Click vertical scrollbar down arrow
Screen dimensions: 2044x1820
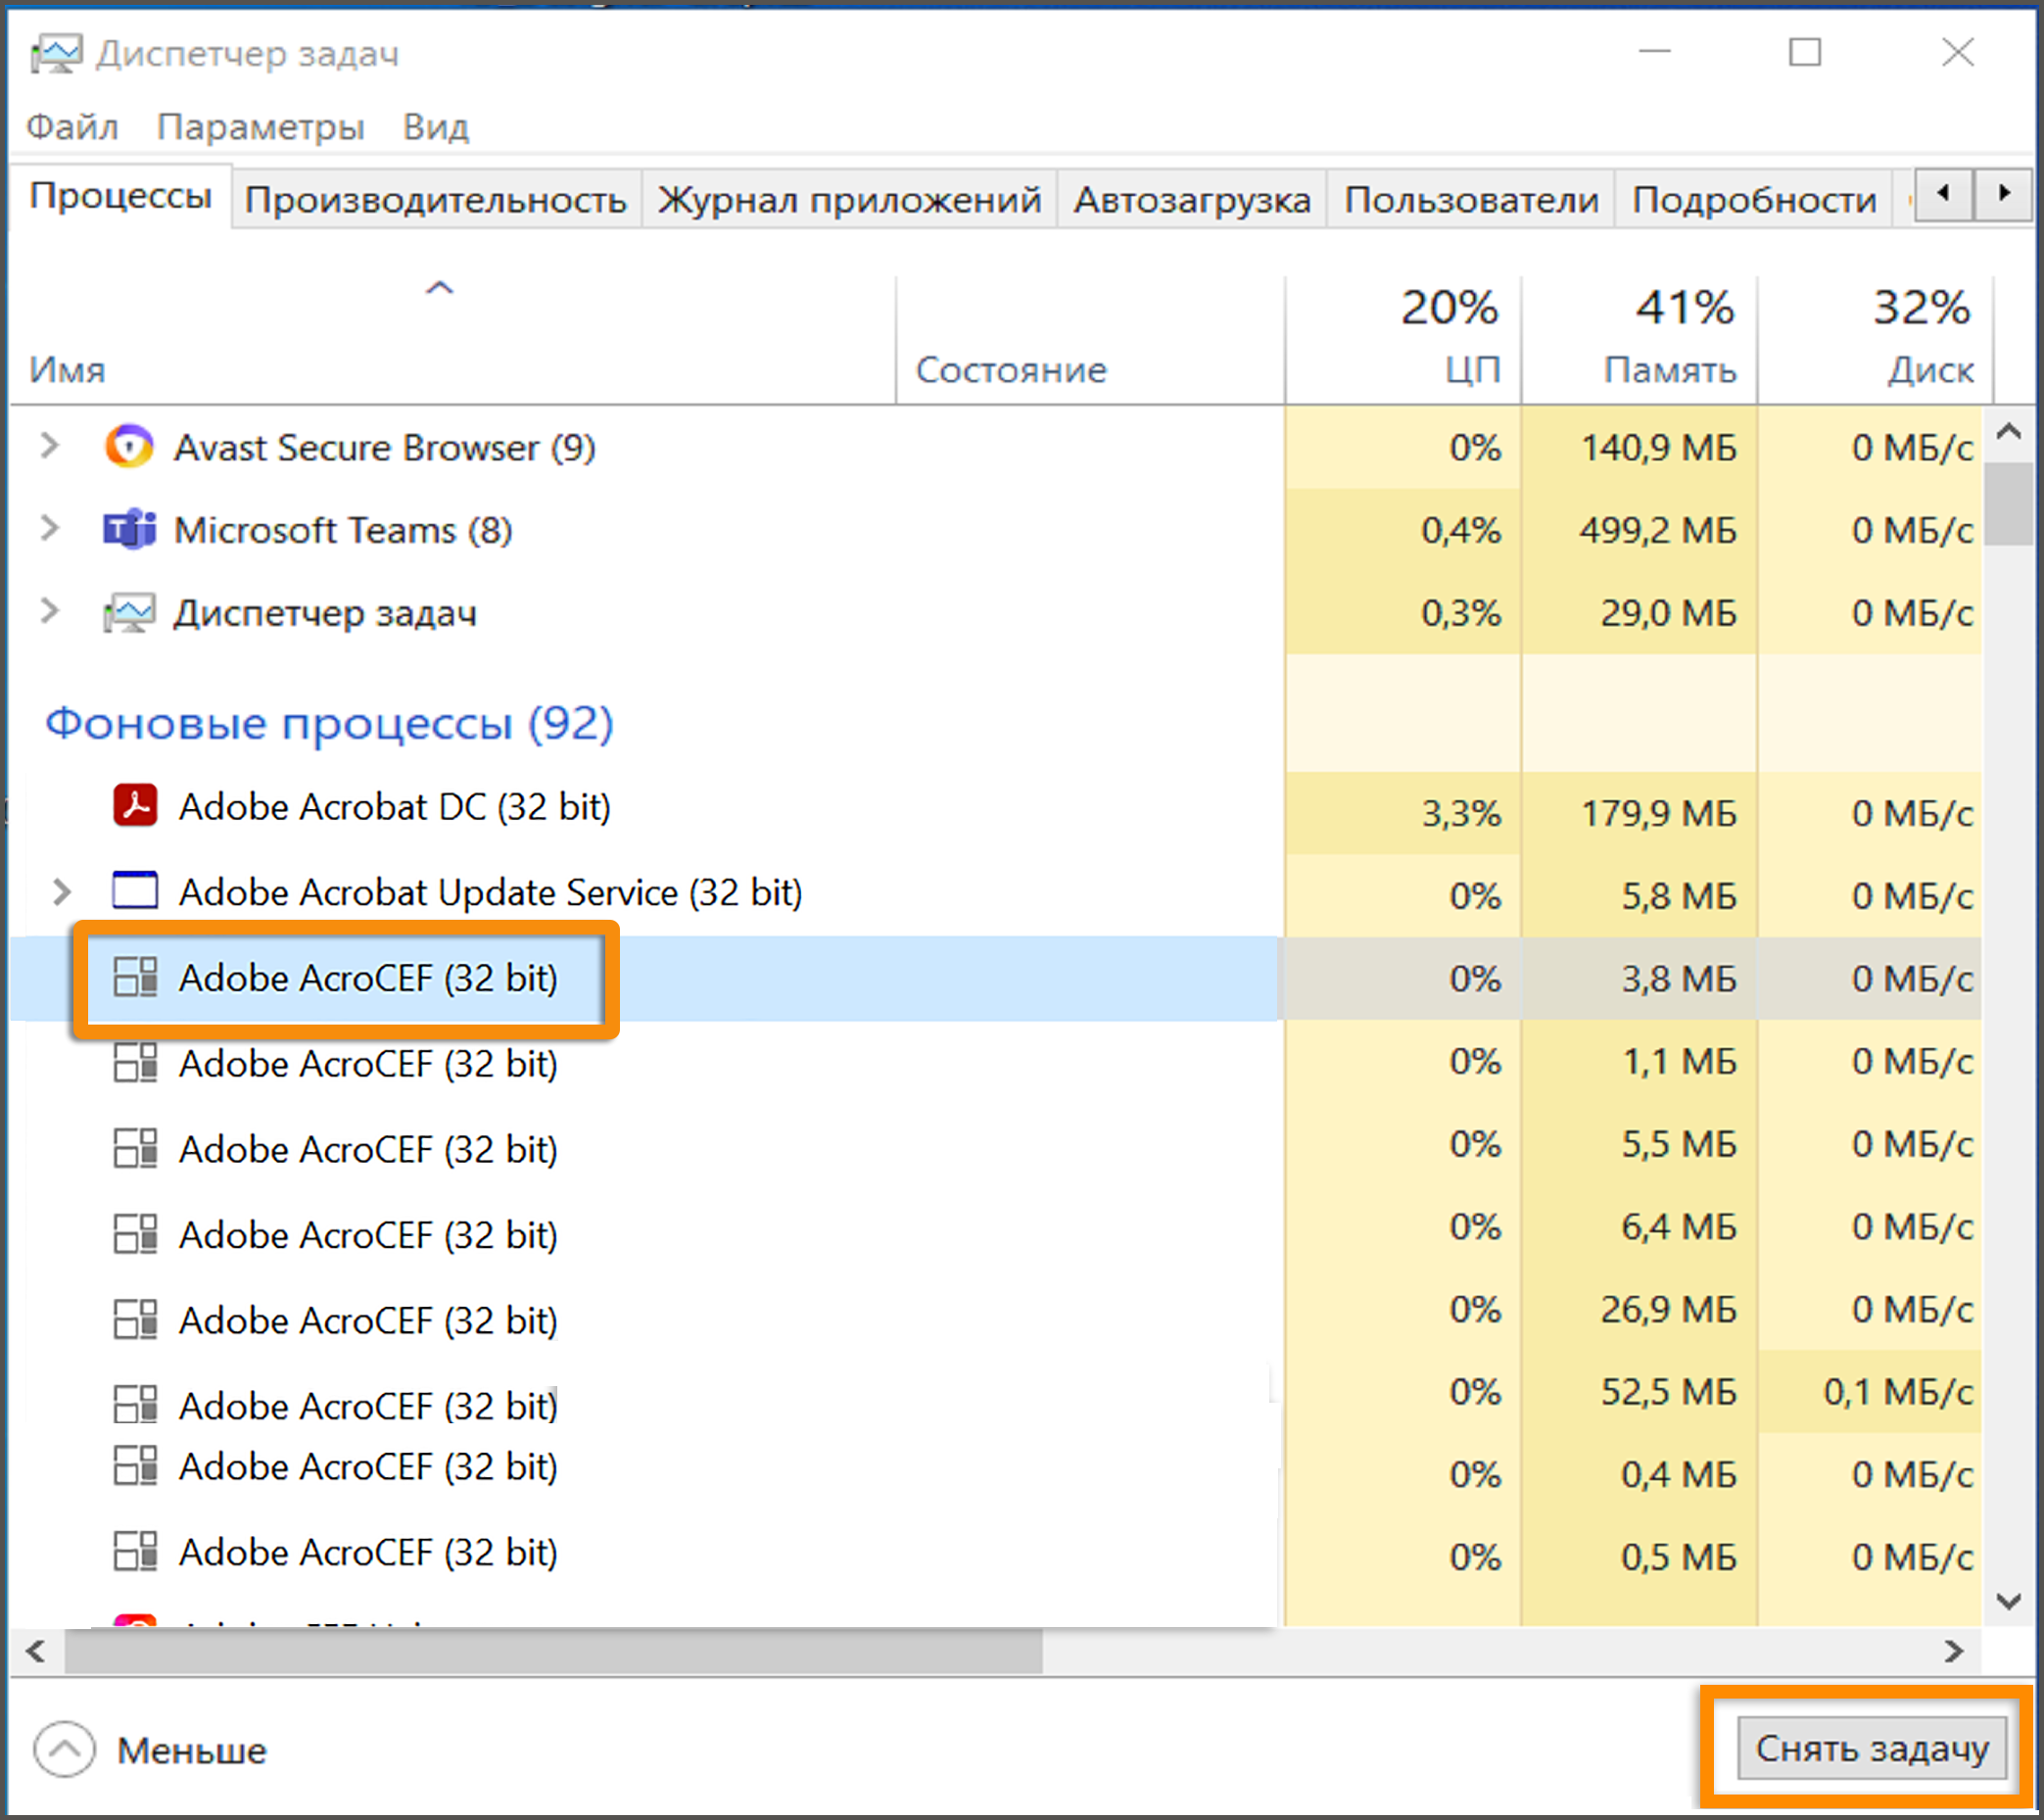pos(2008,1602)
